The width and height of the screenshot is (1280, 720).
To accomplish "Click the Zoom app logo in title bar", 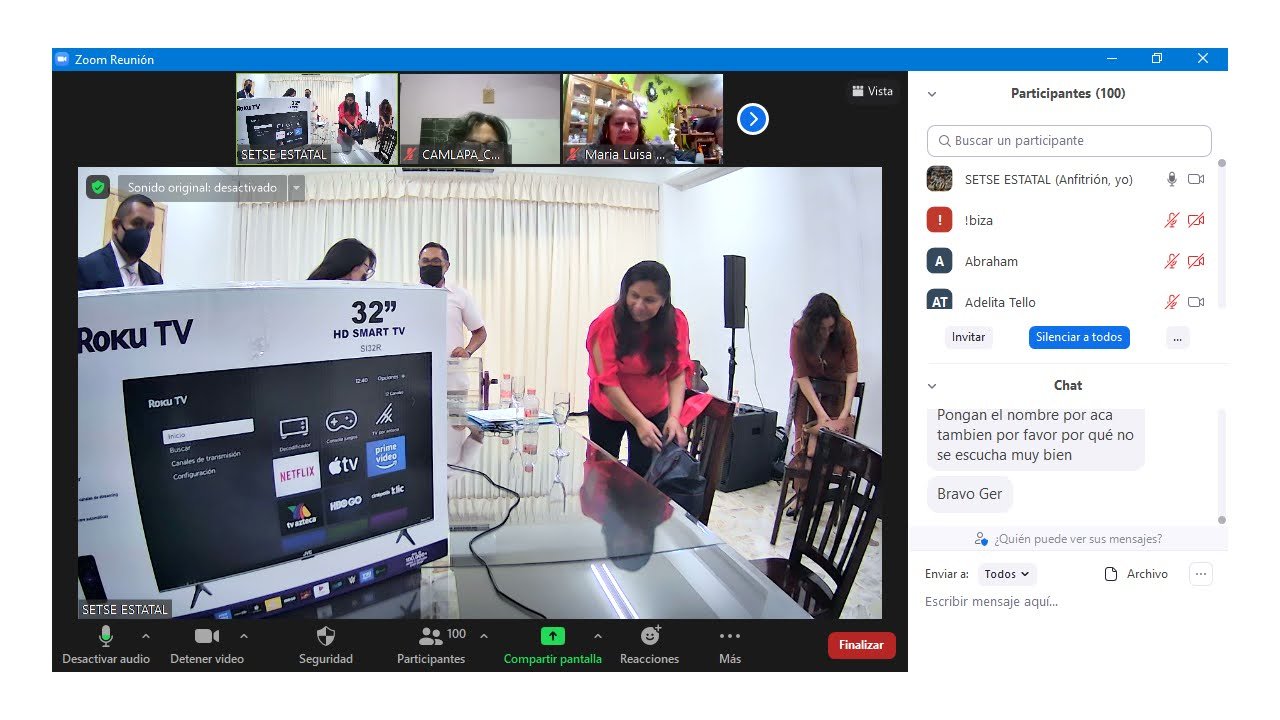I will coord(62,59).
